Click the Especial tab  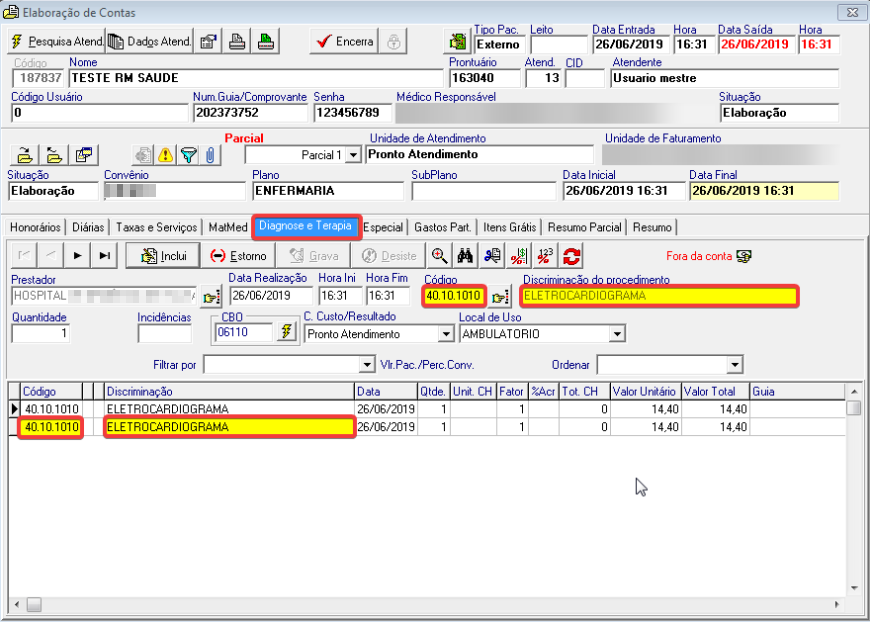click(383, 227)
